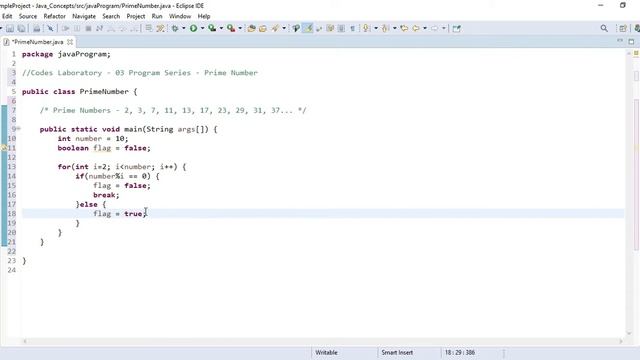Click the vertical scrollbar of the editor
Screen dimensions: 640x360
pyautogui.click(x=629, y=192)
